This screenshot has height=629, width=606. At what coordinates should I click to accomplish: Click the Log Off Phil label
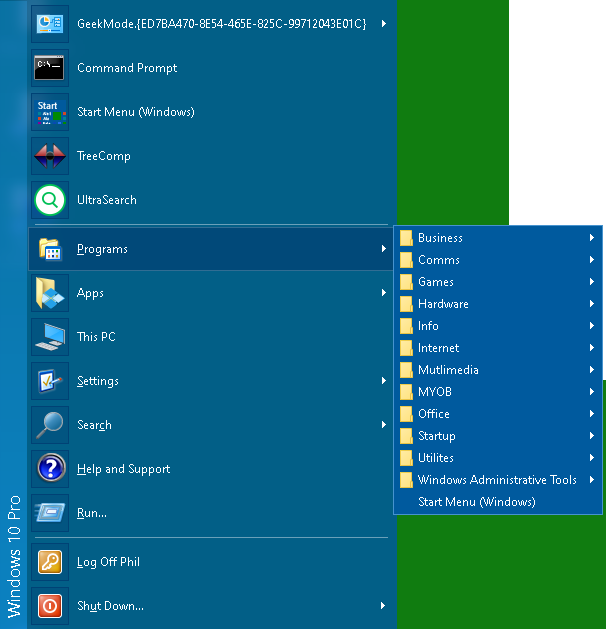[x=108, y=562]
